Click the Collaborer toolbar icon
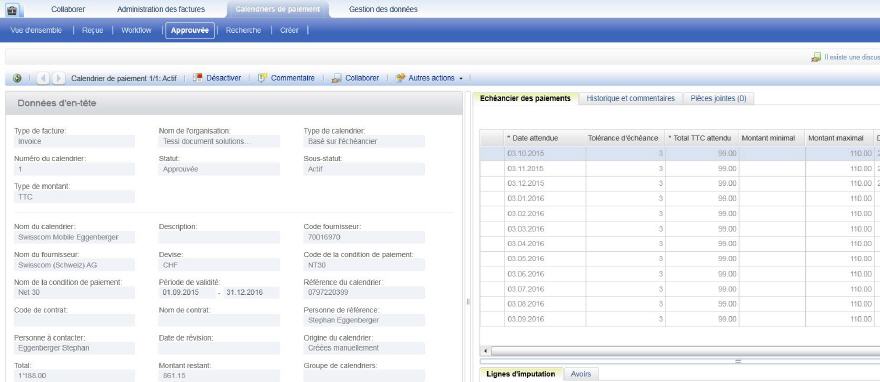Image resolution: width=880 pixels, height=382 pixels. (x=336, y=79)
